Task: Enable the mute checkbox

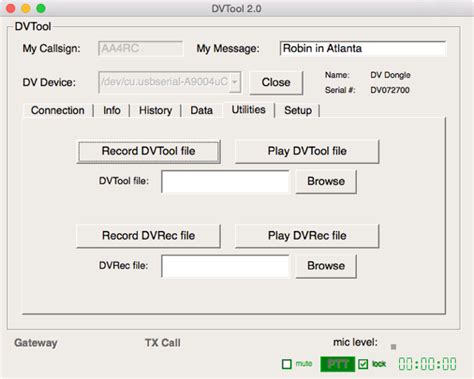Action: [x=287, y=364]
